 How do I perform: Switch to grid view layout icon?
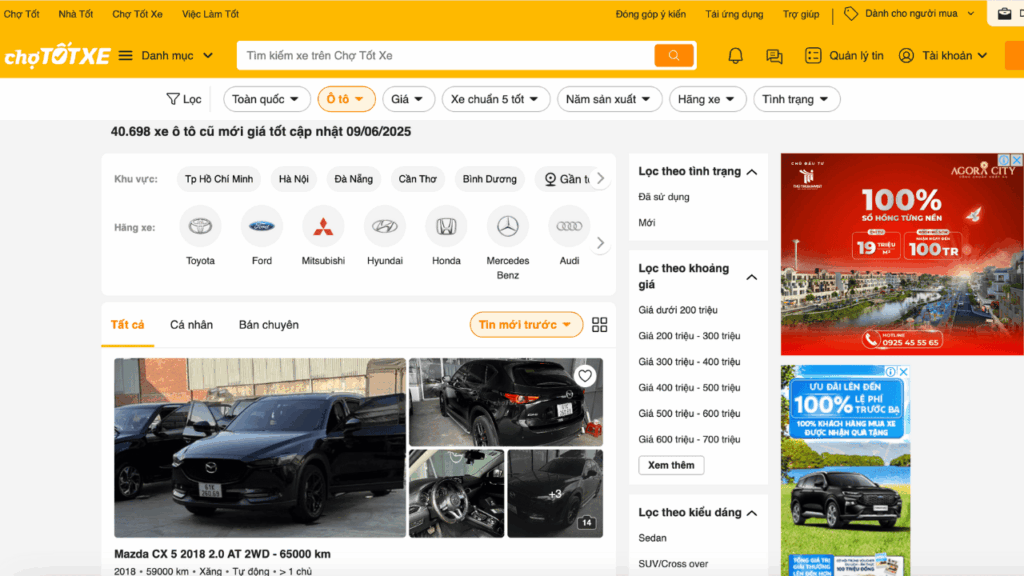(x=600, y=325)
